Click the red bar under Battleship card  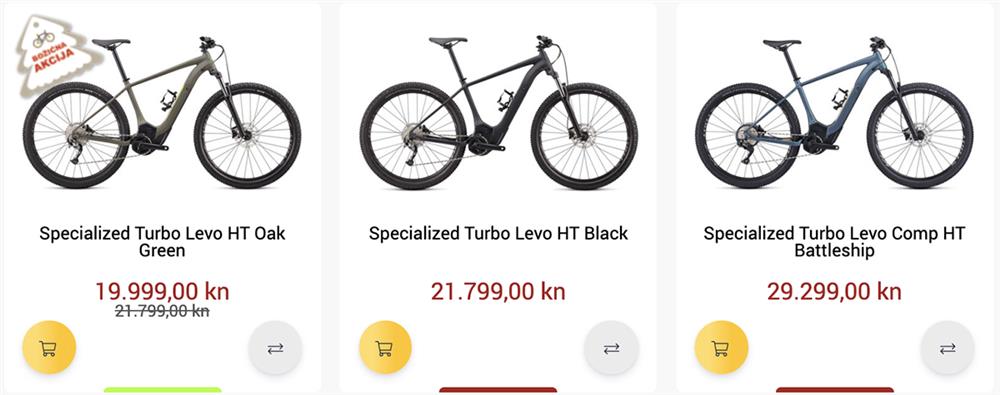pyautogui.click(x=834, y=391)
